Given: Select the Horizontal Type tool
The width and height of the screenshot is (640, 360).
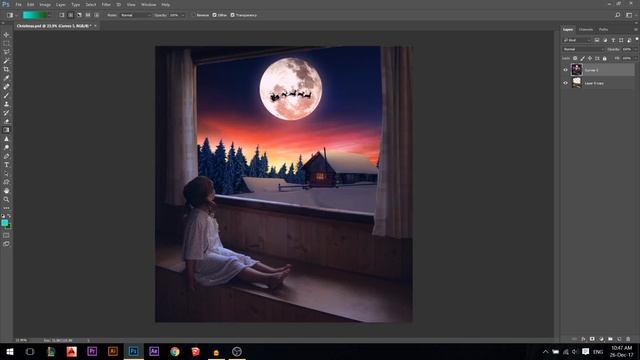Looking at the screenshot, I should (6, 165).
